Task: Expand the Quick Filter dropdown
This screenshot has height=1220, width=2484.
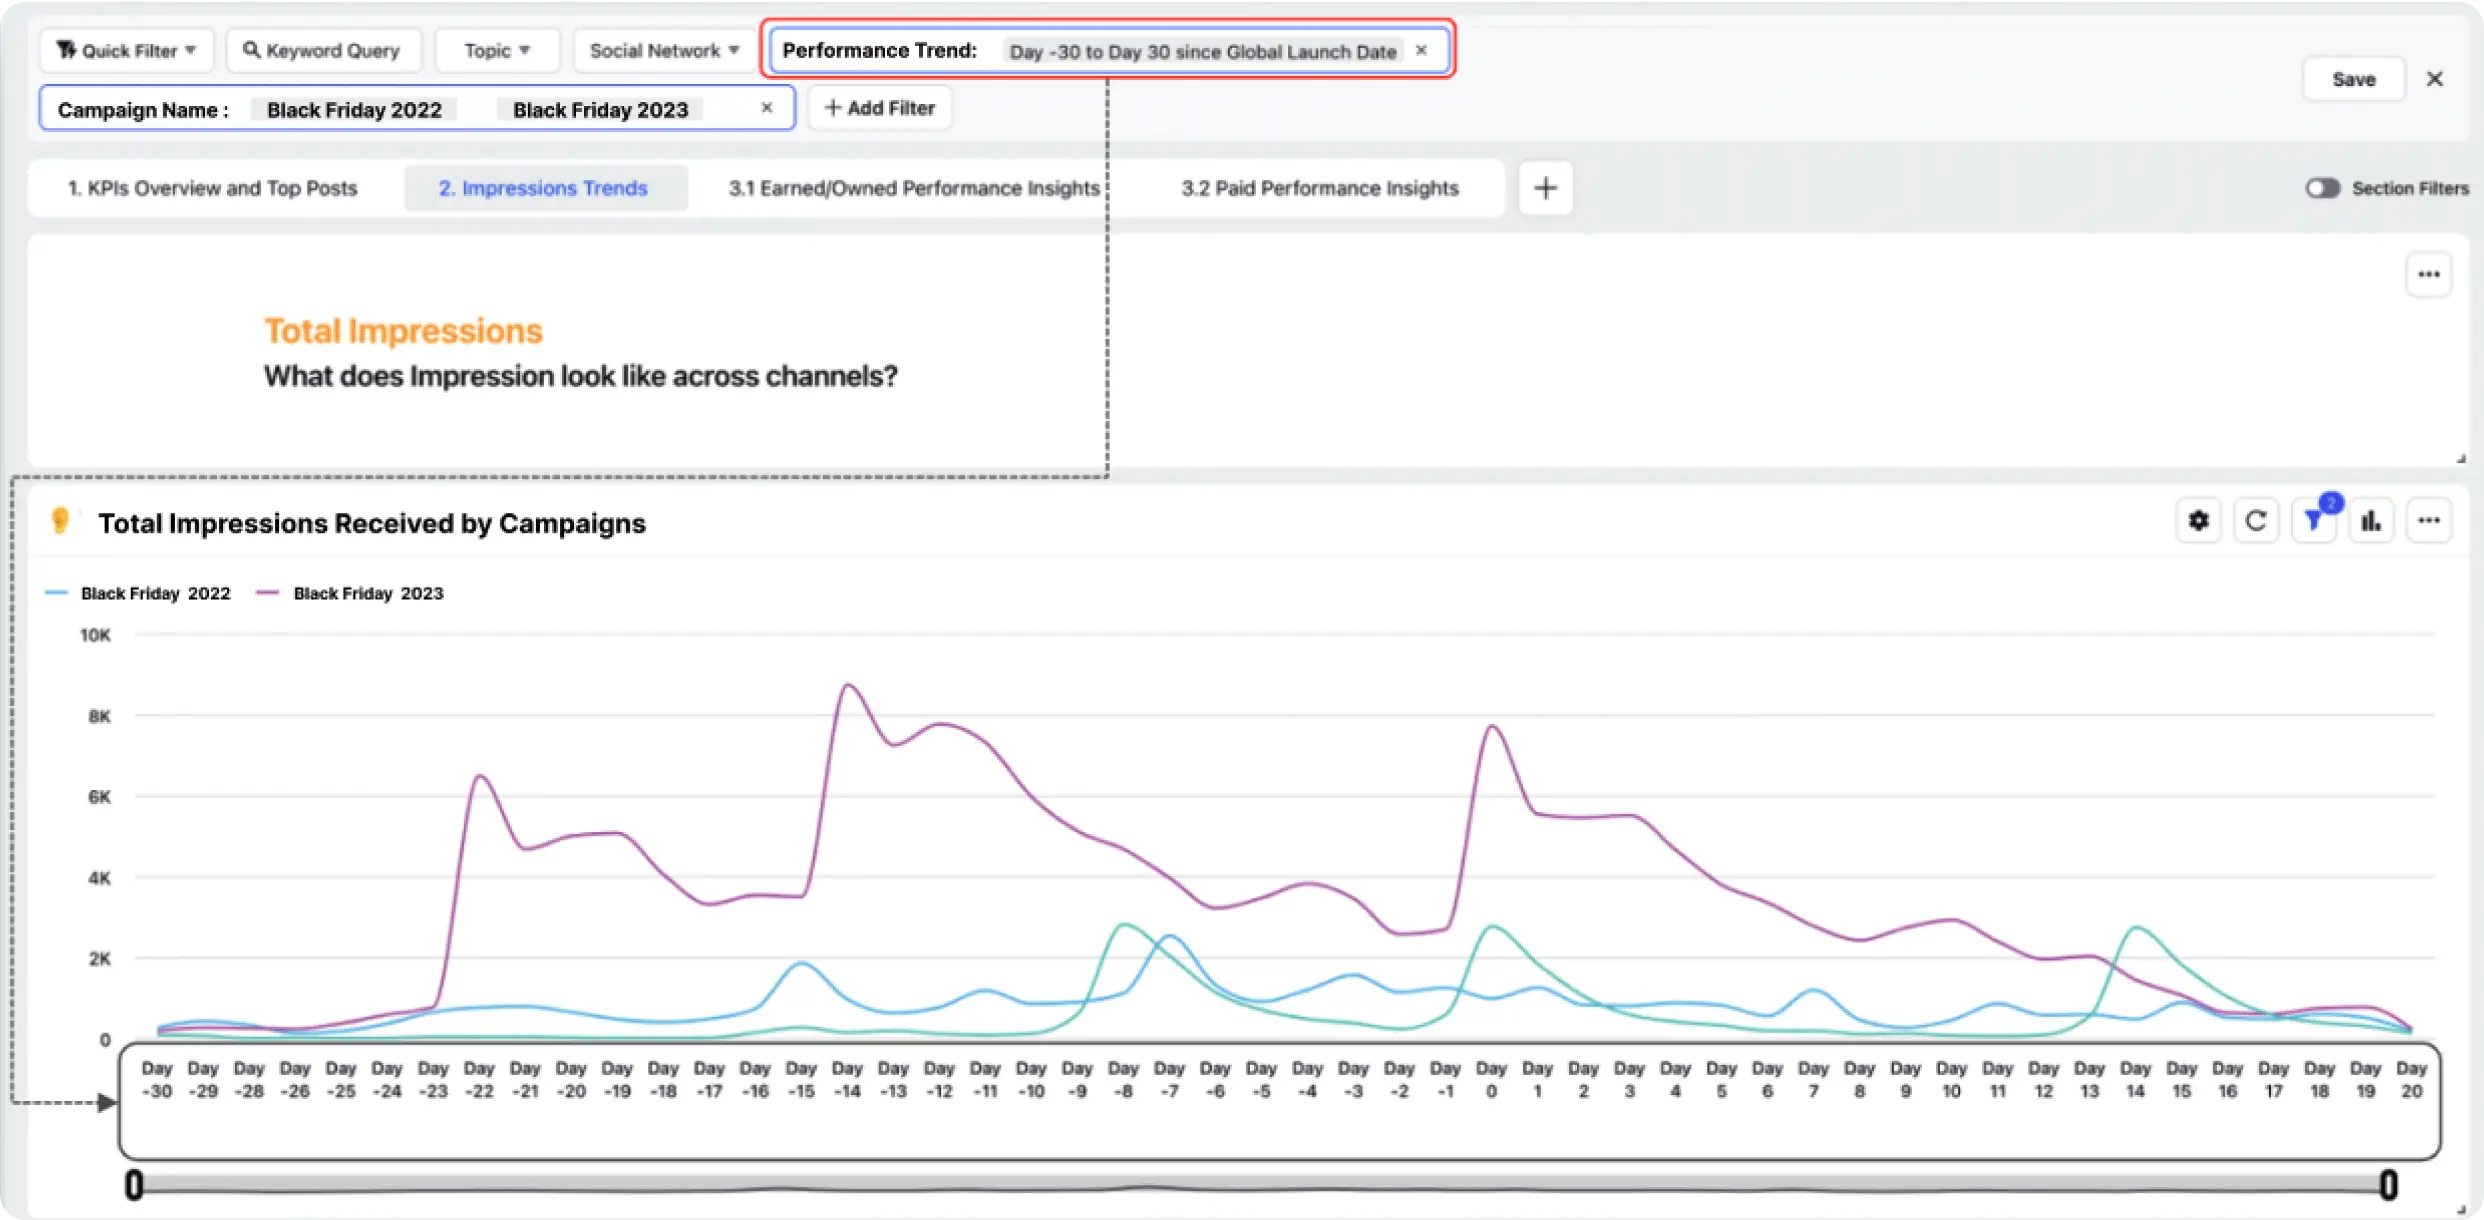Action: [x=127, y=50]
